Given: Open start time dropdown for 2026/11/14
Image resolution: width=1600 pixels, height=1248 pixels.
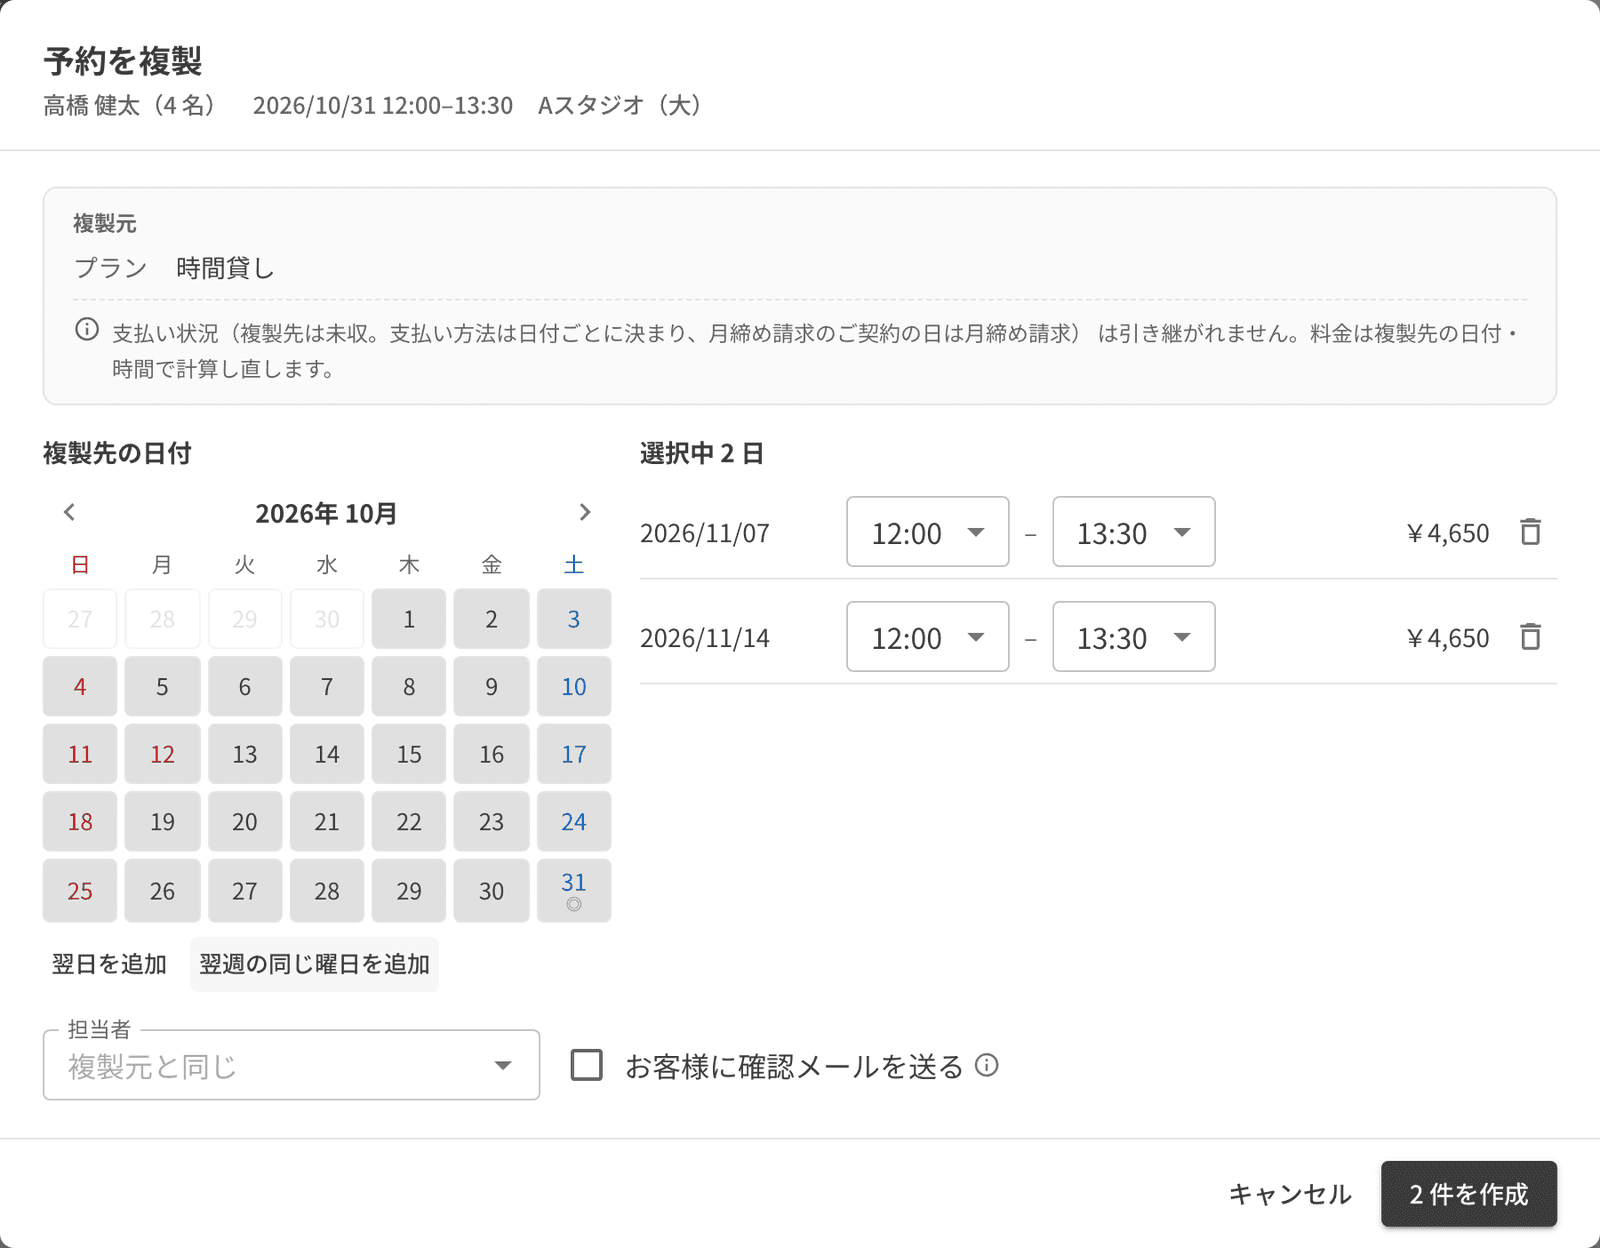Looking at the screenshot, I should click(928, 637).
